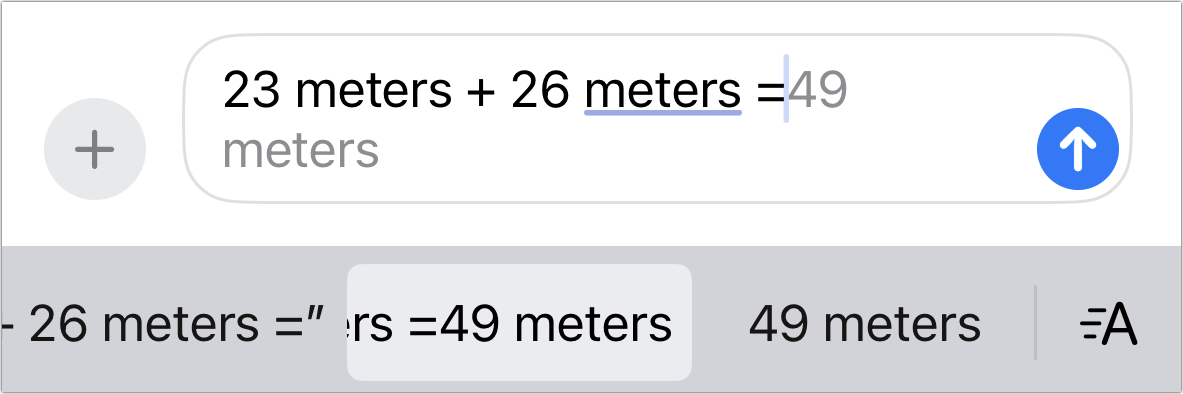Click the underlined word "meters"
1183x394 pixels.
663,91
